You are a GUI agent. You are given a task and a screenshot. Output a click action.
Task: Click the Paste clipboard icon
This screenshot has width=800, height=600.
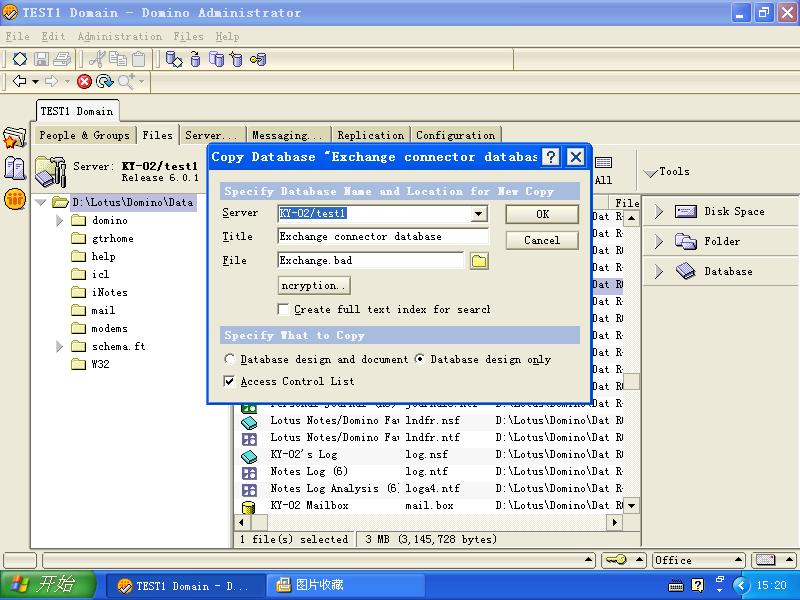[139, 59]
